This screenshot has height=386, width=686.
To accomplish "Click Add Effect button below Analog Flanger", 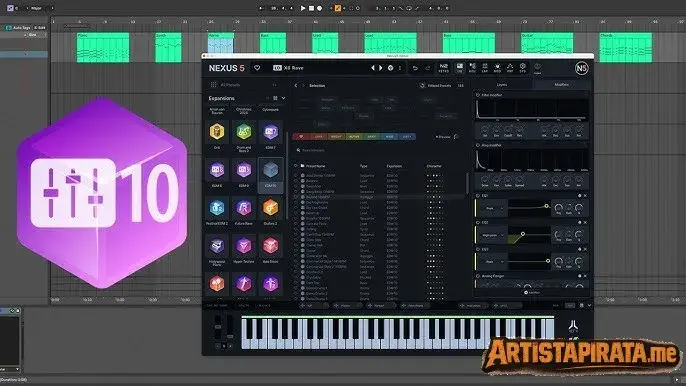I will point(532,292).
